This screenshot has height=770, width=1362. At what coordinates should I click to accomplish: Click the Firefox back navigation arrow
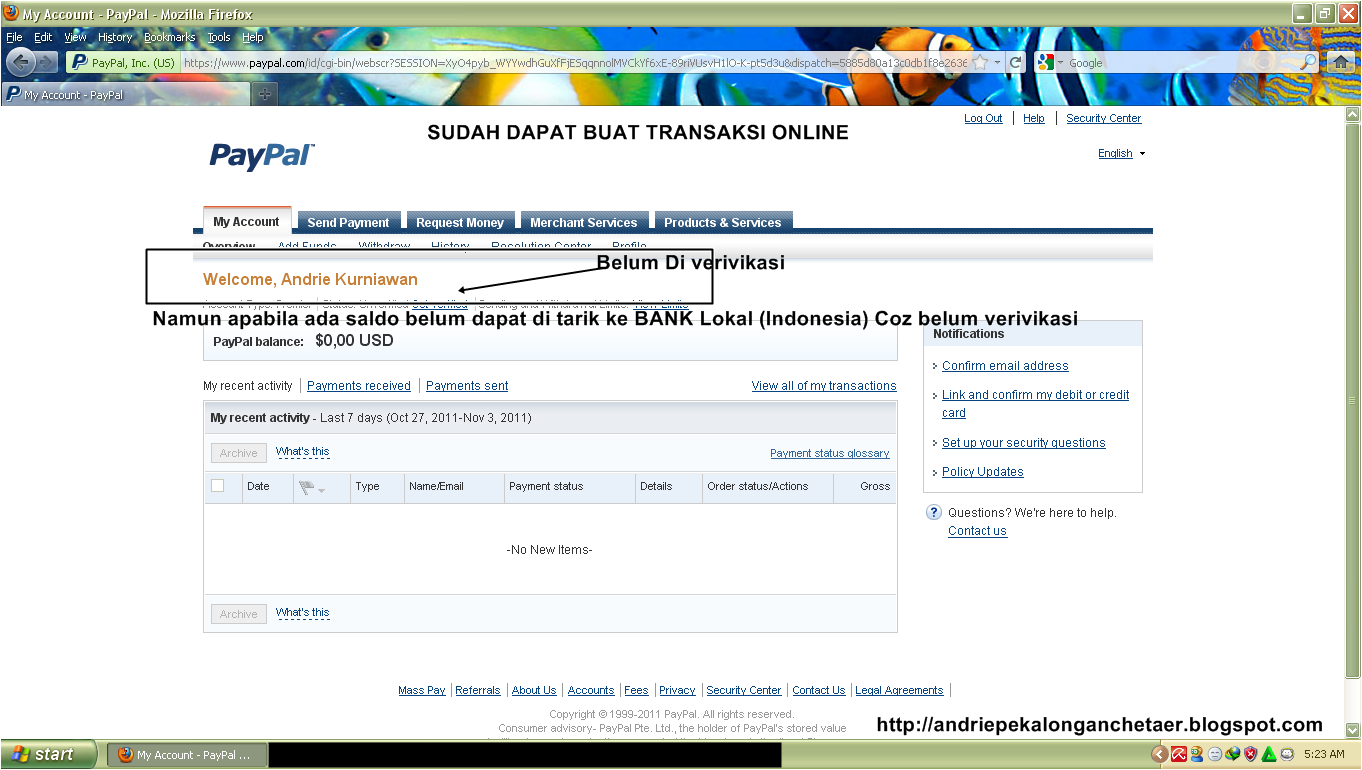pos(21,62)
